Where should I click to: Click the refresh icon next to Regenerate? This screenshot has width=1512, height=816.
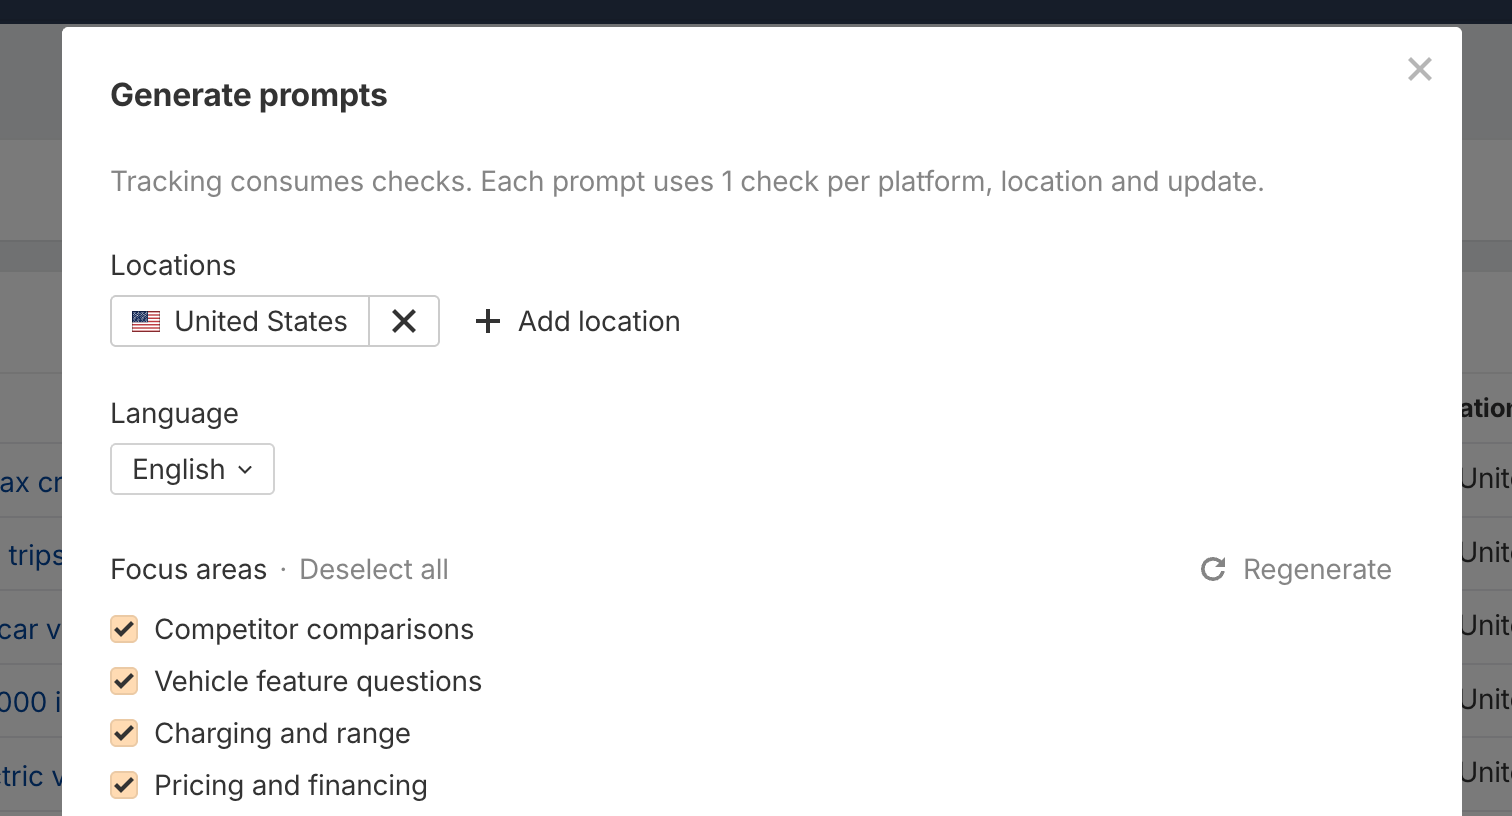click(1213, 569)
